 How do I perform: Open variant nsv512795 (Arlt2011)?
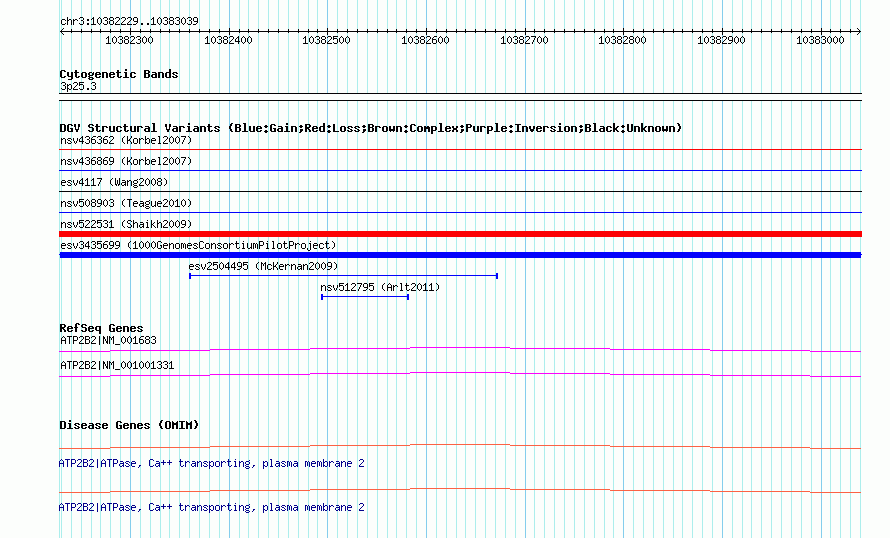(x=380, y=287)
